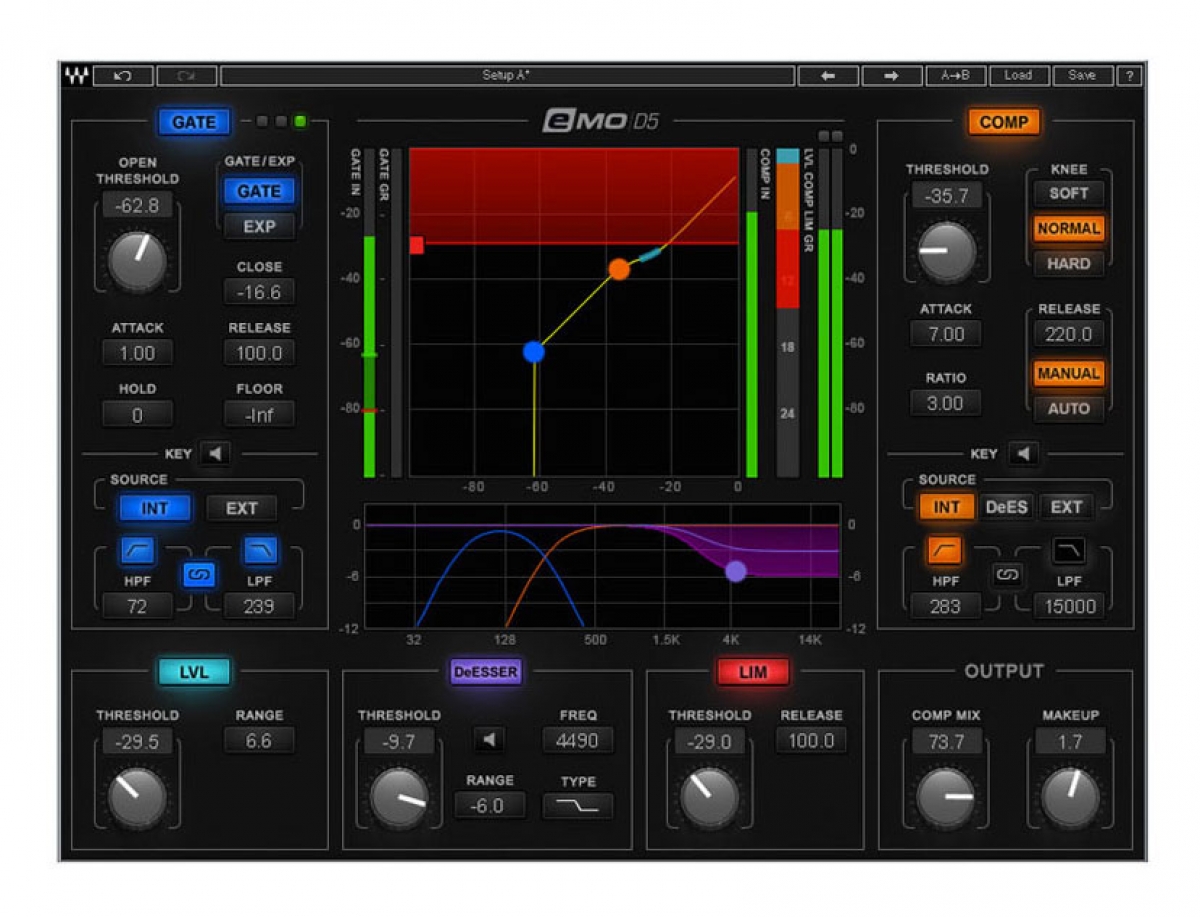Select the blue gate point on graph
1200x917 pixels.
534,351
